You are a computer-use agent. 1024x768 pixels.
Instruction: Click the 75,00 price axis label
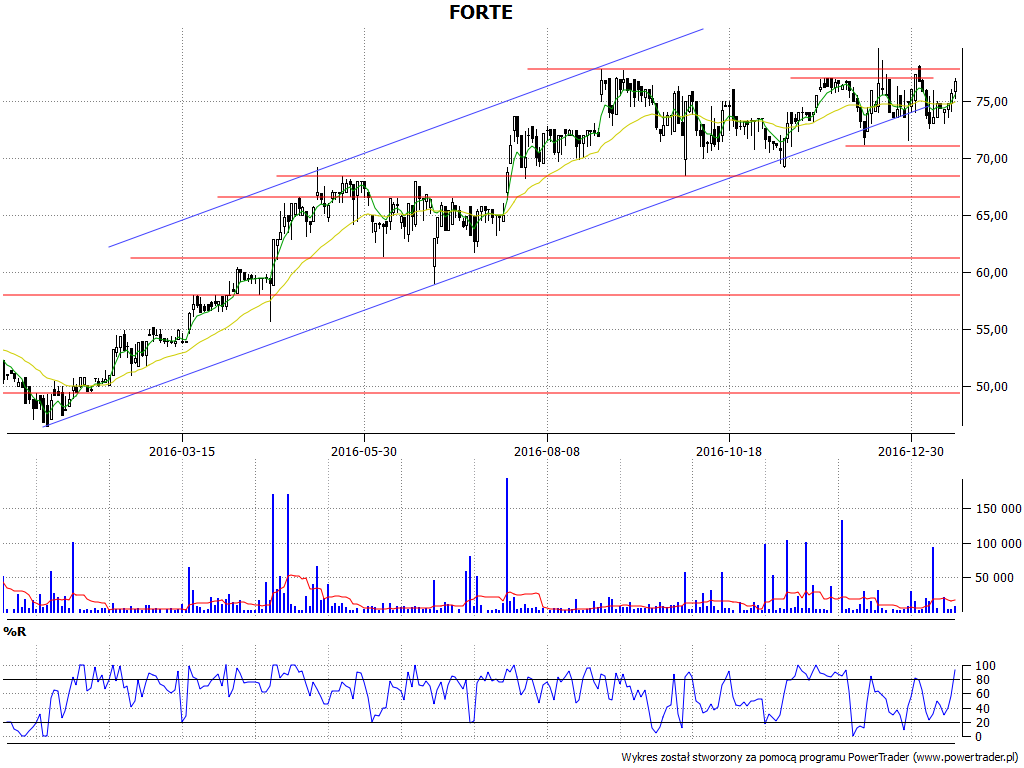pyautogui.click(x=992, y=102)
